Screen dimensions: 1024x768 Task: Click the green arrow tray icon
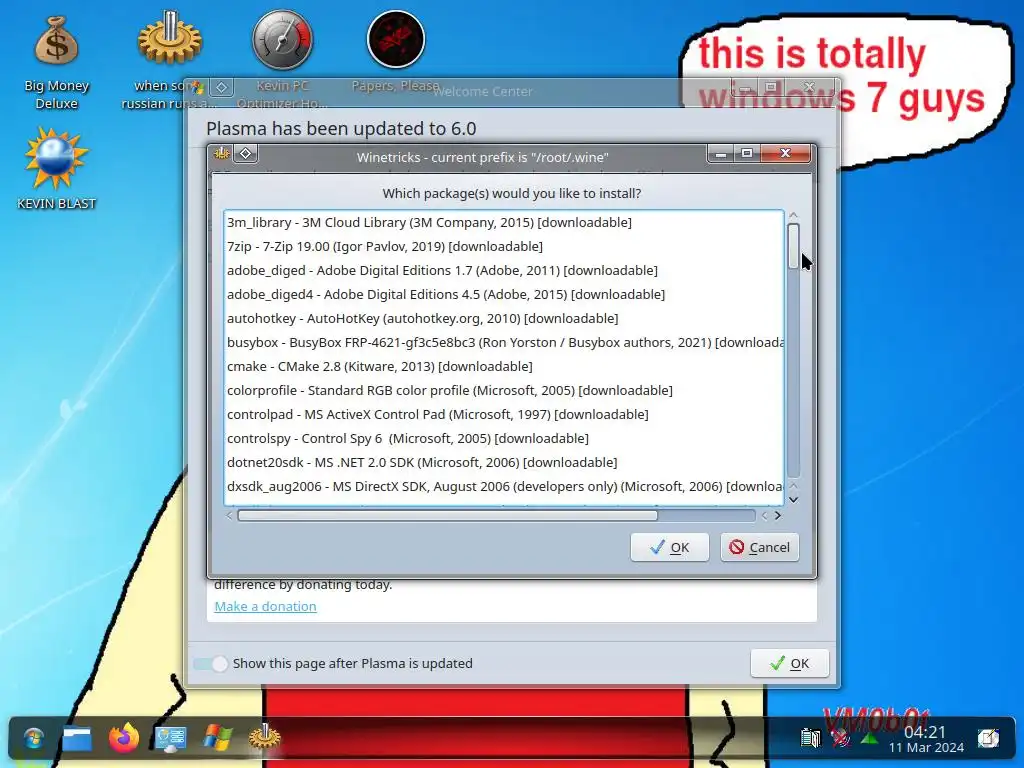pos(869,739)
